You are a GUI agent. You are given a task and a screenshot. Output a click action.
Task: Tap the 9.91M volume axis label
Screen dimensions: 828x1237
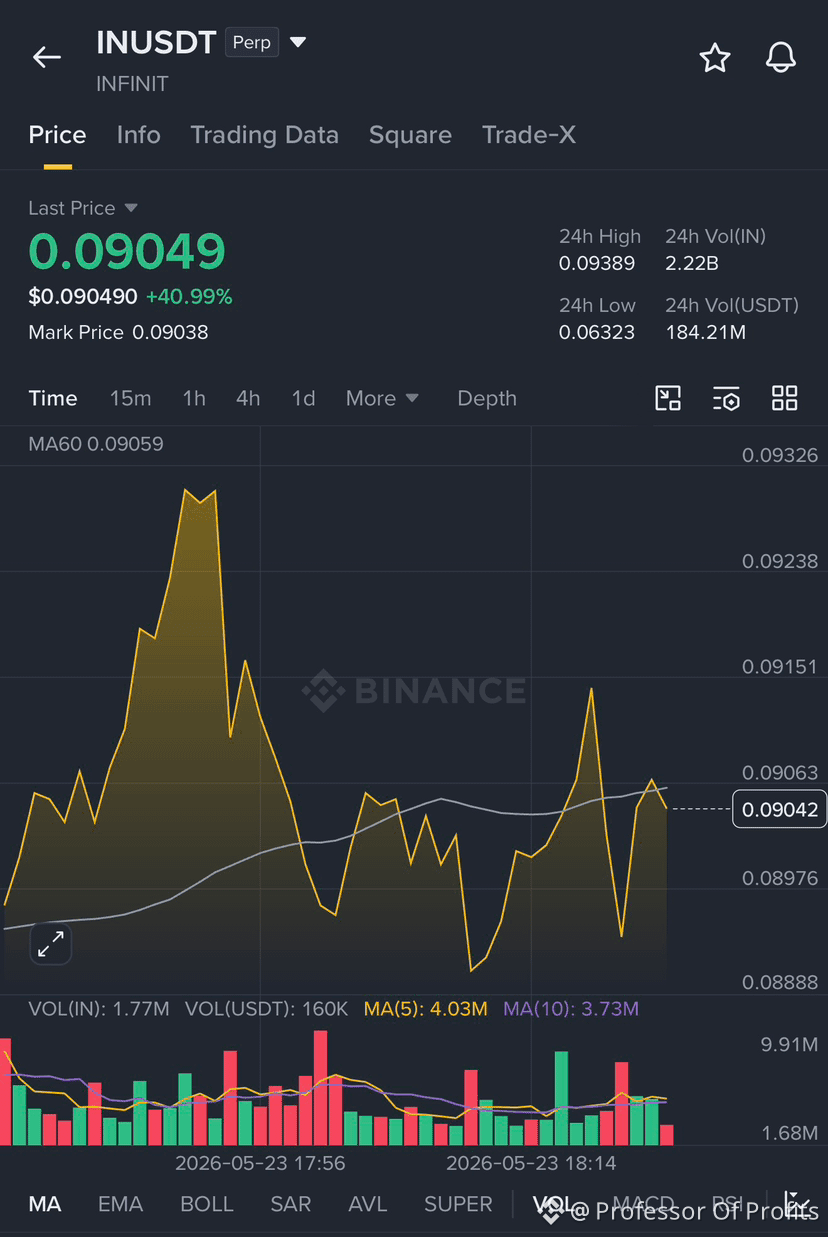coord(789,1045)
